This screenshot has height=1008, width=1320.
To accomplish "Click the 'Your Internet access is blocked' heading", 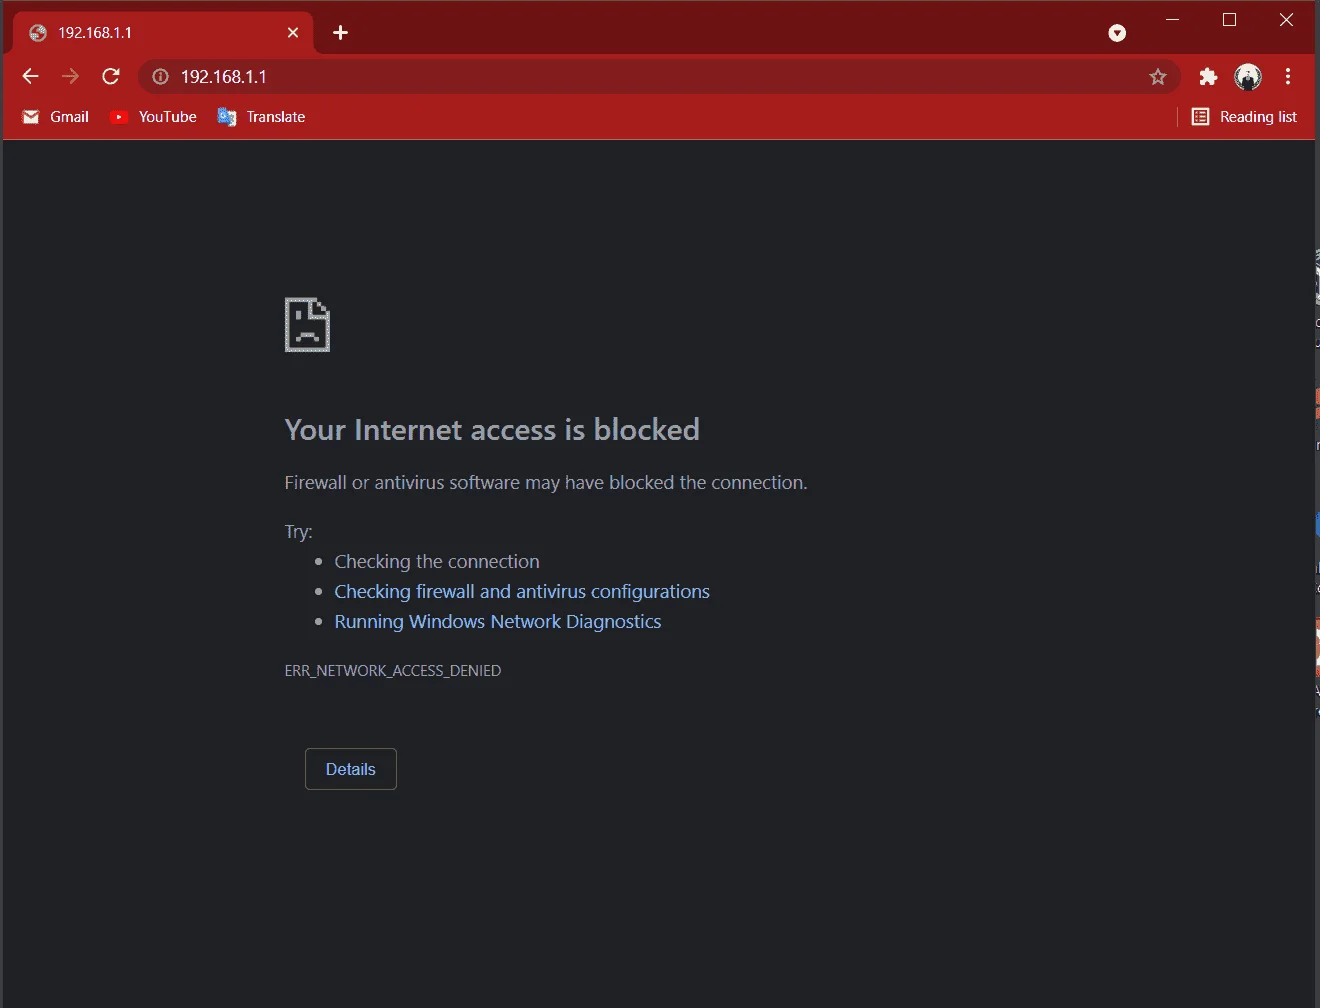I will (492, 429).
